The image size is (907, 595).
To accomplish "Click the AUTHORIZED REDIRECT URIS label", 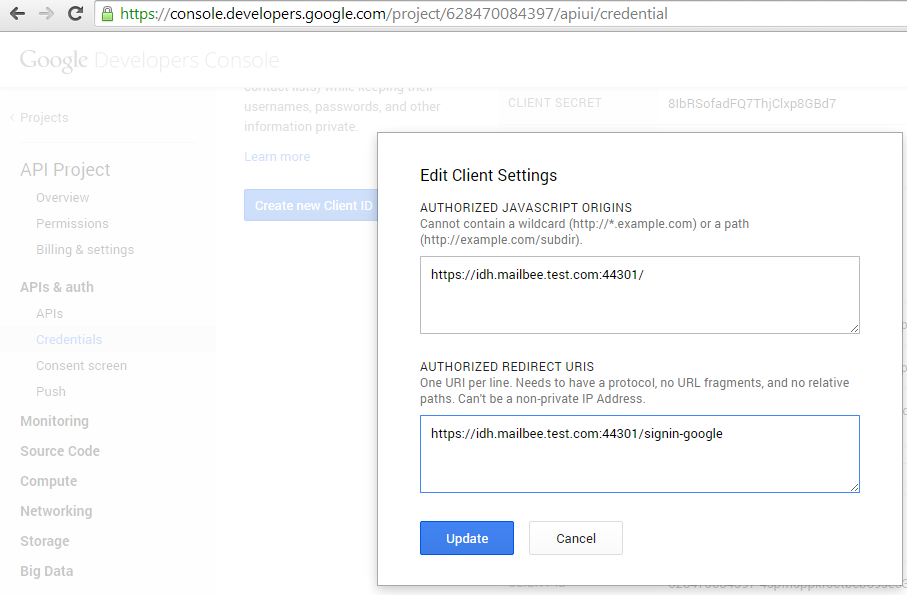I will [507, 367].
